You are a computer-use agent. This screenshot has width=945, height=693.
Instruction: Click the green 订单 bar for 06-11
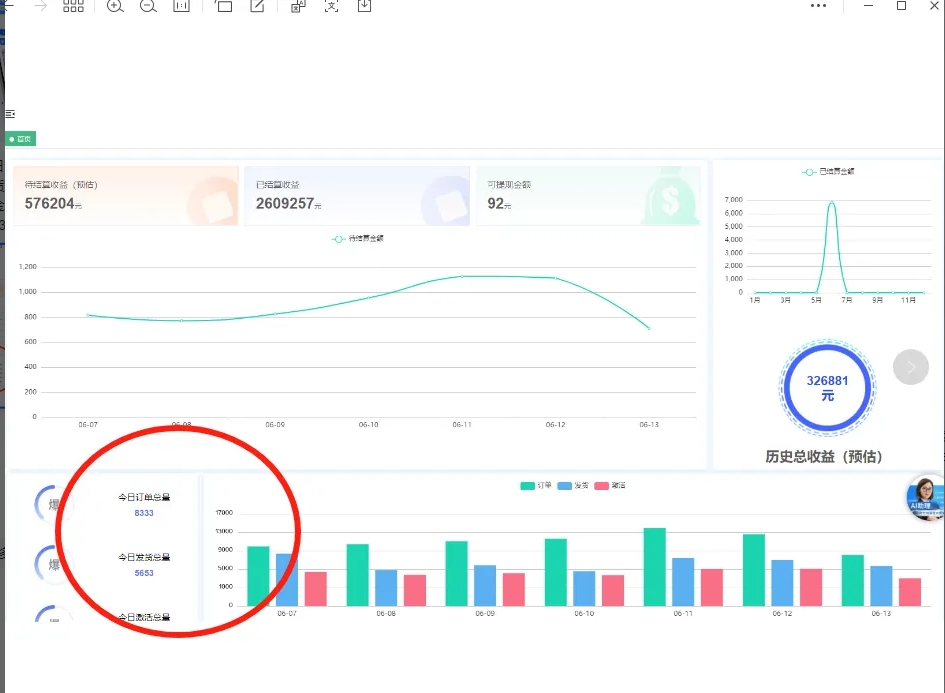tap(655, 566)
